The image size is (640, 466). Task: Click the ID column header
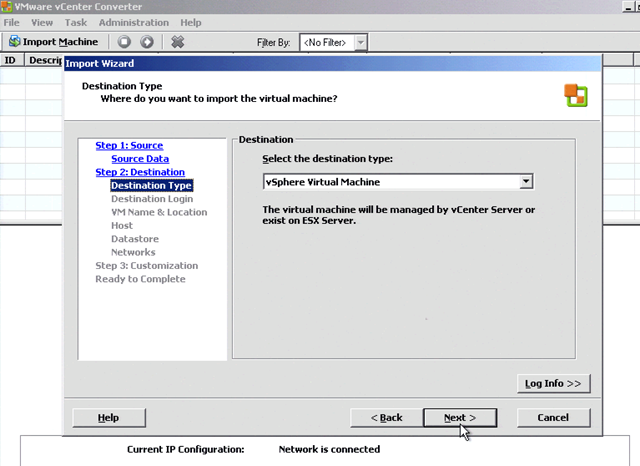point(12,60)
